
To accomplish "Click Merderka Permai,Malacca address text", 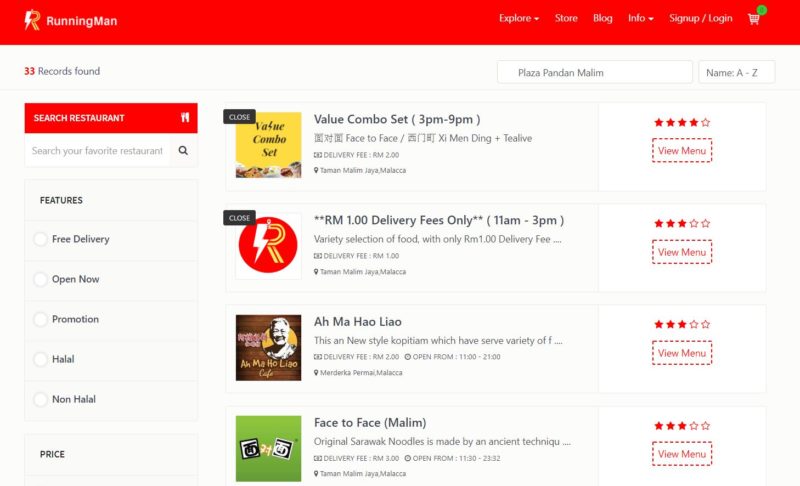I will tap(361, 373).
